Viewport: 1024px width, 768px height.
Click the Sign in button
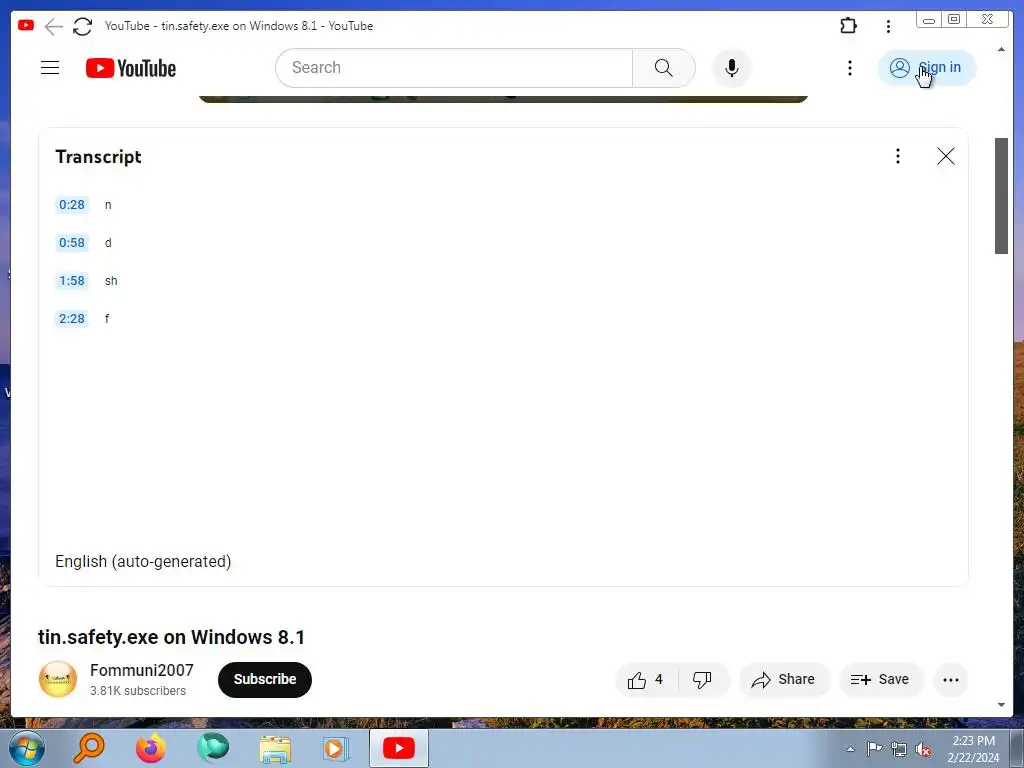click(x=927, y=68)
